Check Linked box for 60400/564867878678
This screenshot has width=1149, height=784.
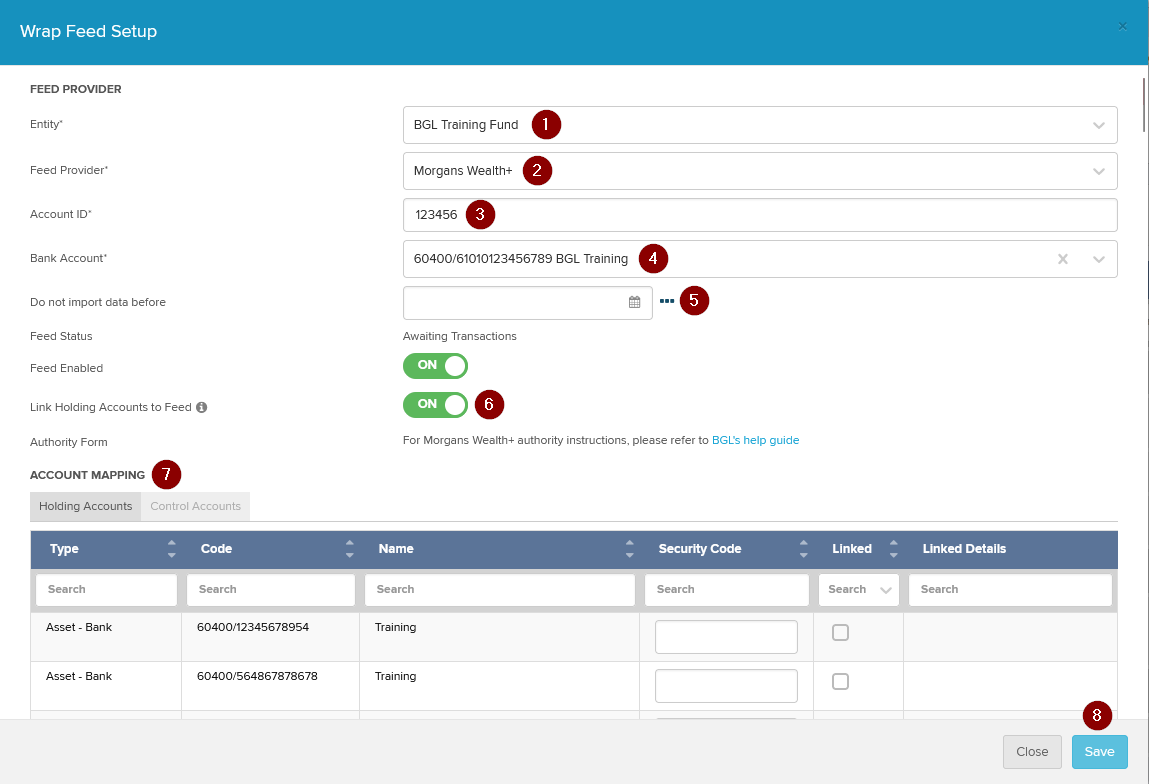coord(840,681)
